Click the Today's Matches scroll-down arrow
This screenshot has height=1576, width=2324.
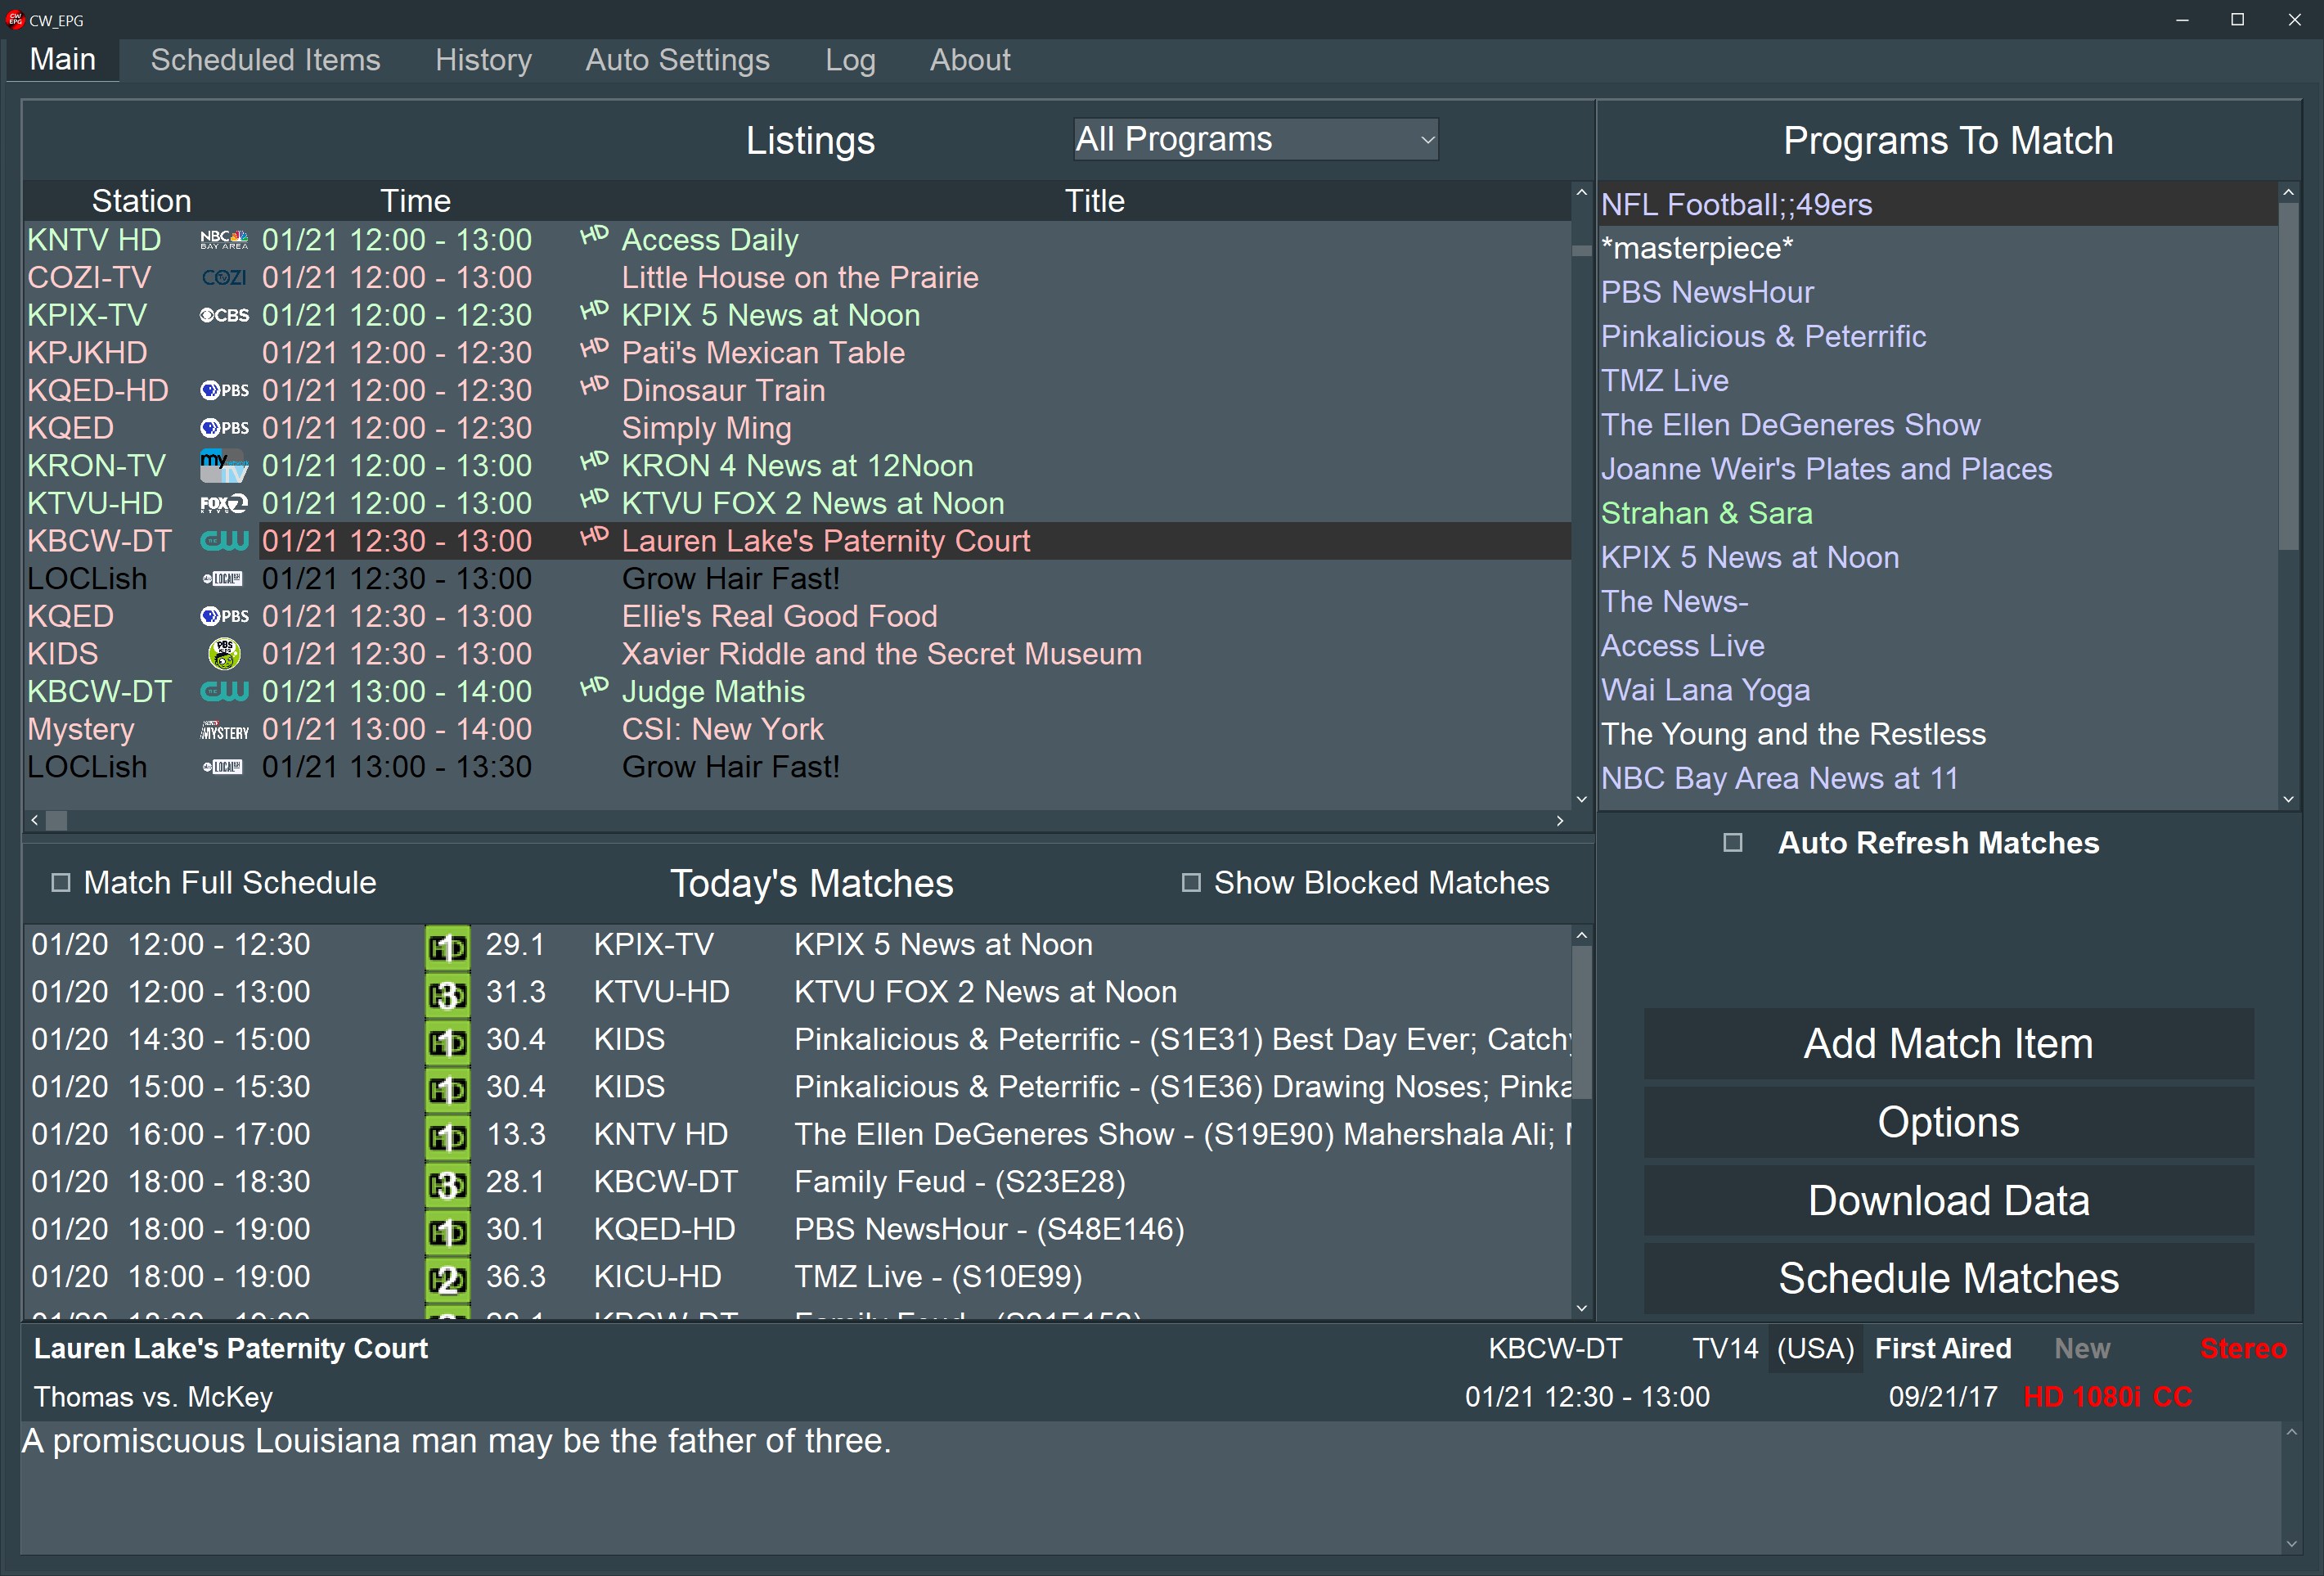1581,1307
